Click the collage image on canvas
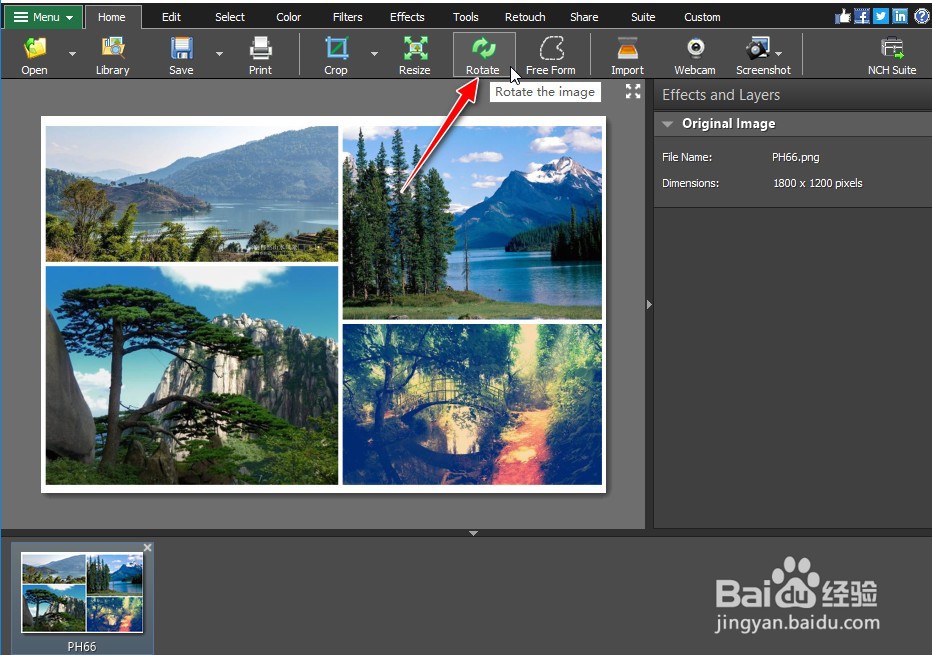The image size is (932, 655). click(x=324, y=304)
